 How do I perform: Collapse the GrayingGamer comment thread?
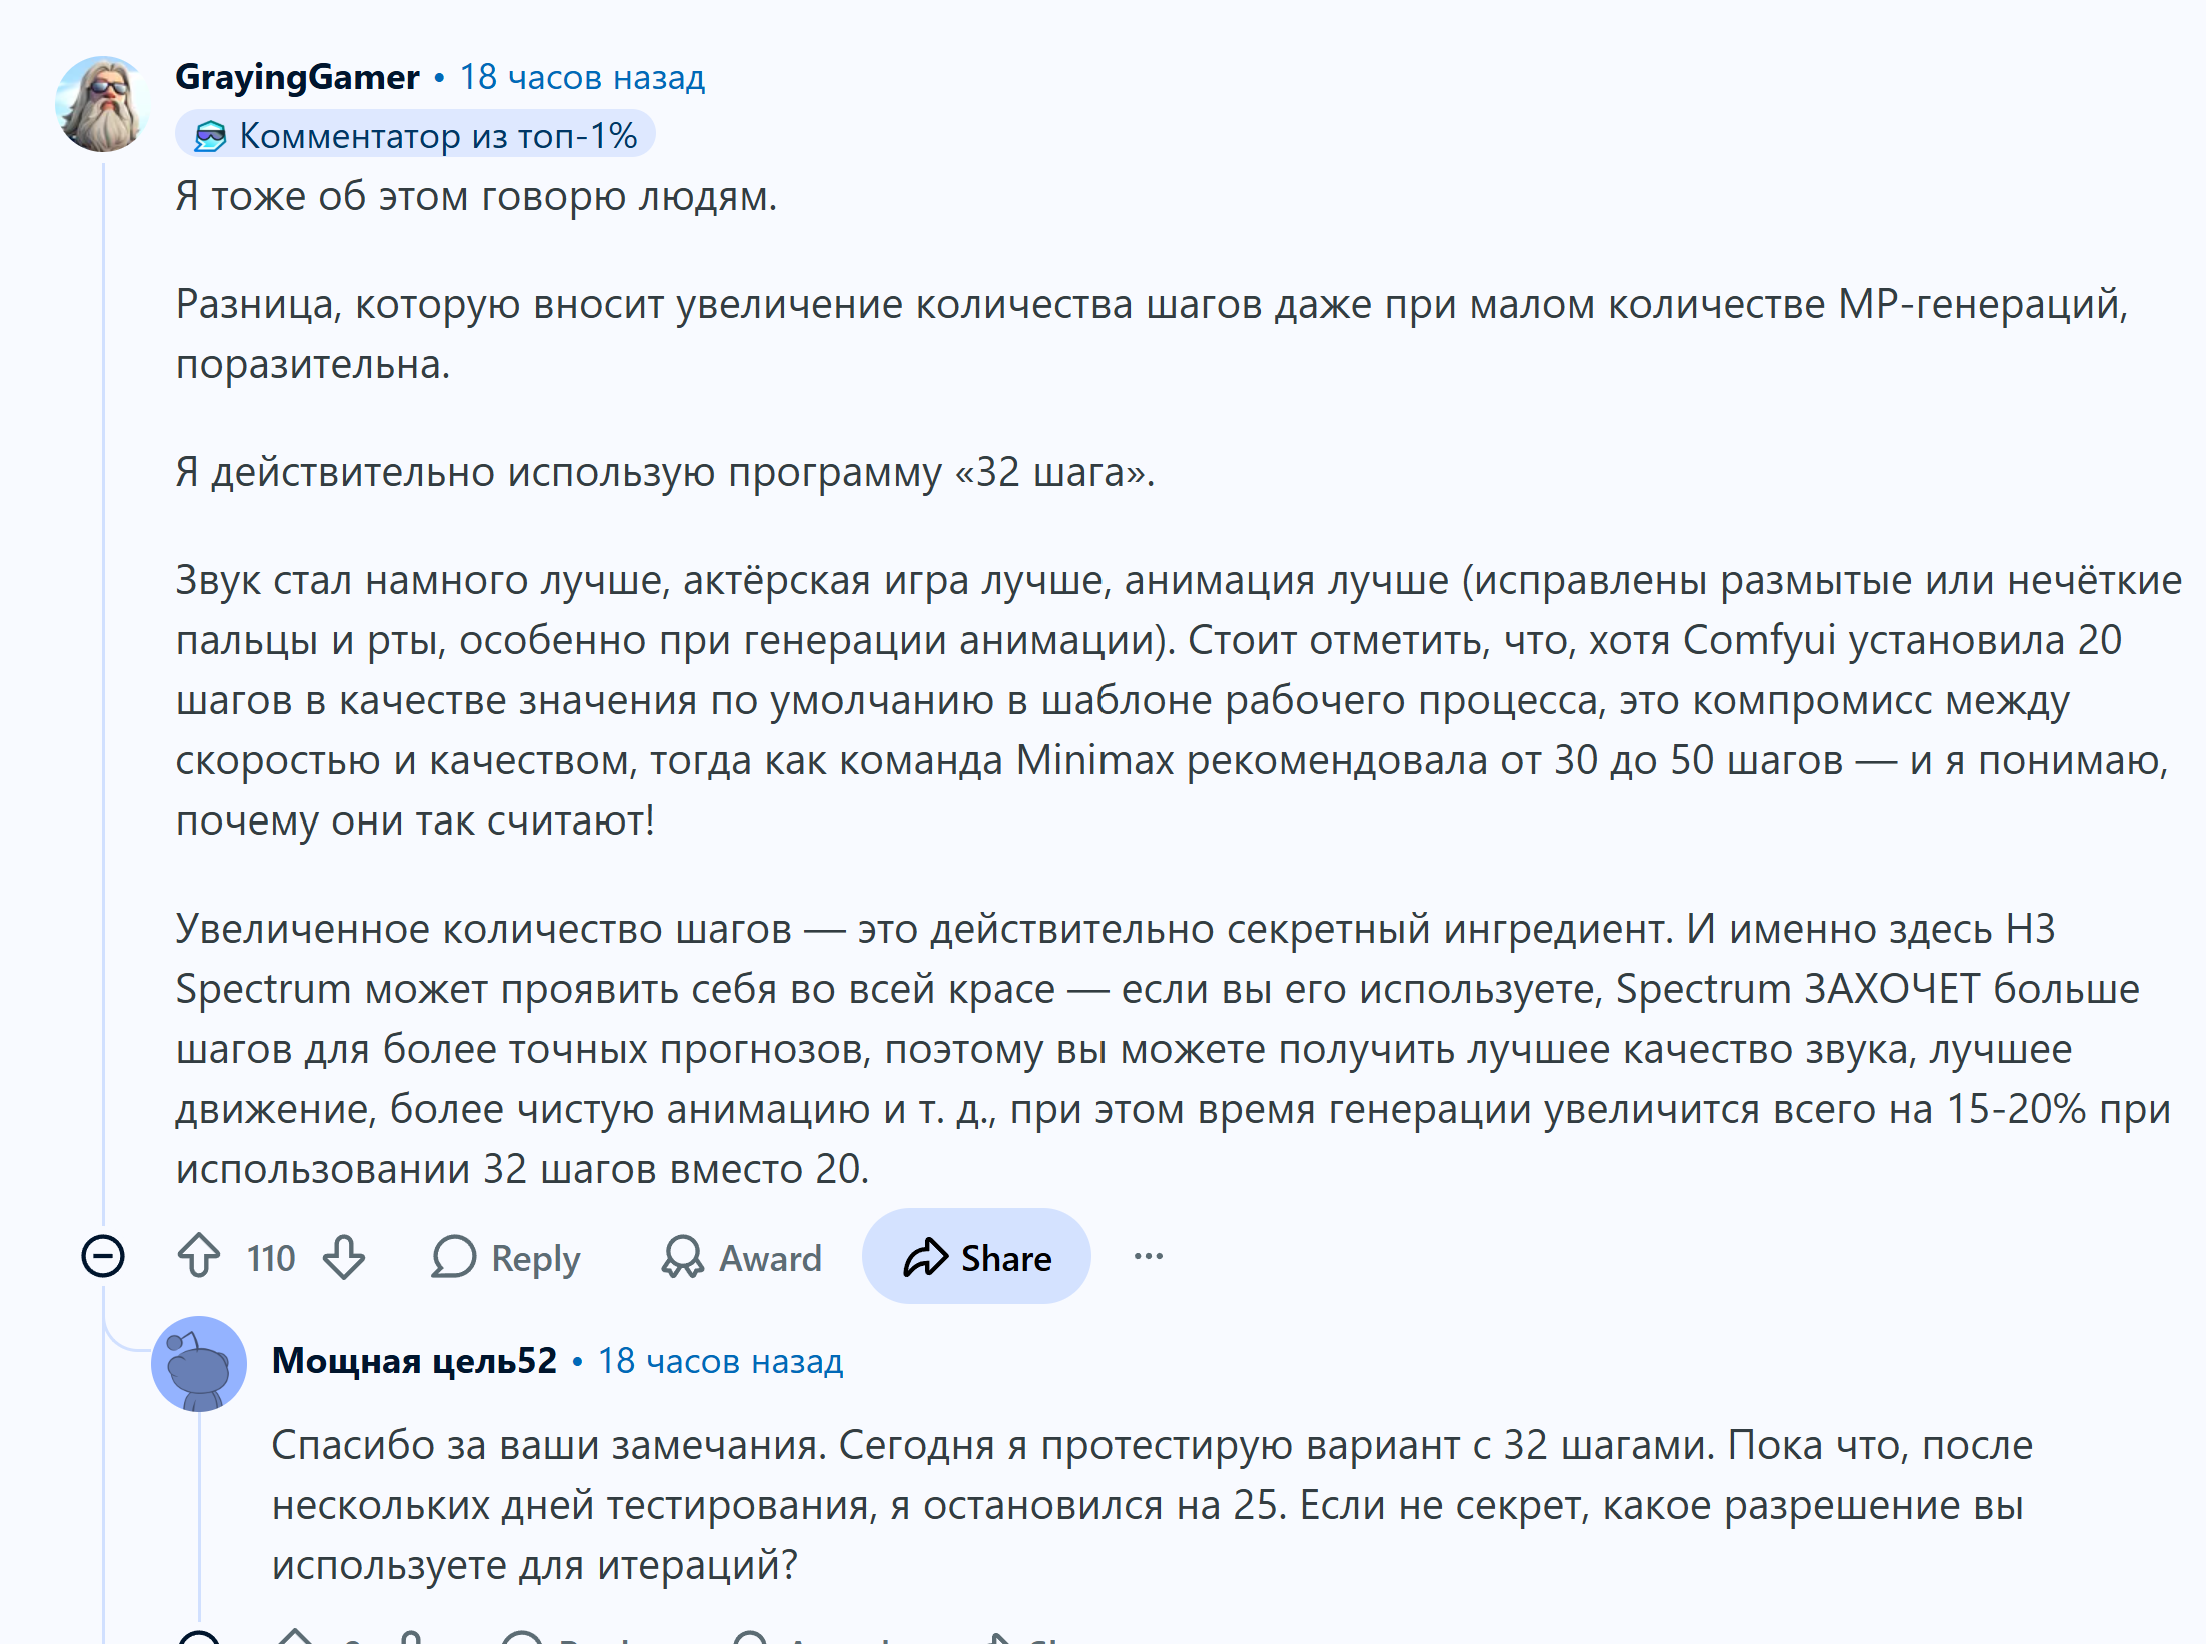103,1256
